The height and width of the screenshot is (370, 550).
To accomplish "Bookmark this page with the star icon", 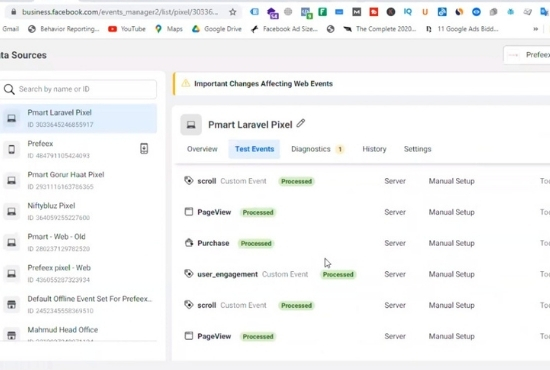I will pyautogui.click(x=233, y=12).
